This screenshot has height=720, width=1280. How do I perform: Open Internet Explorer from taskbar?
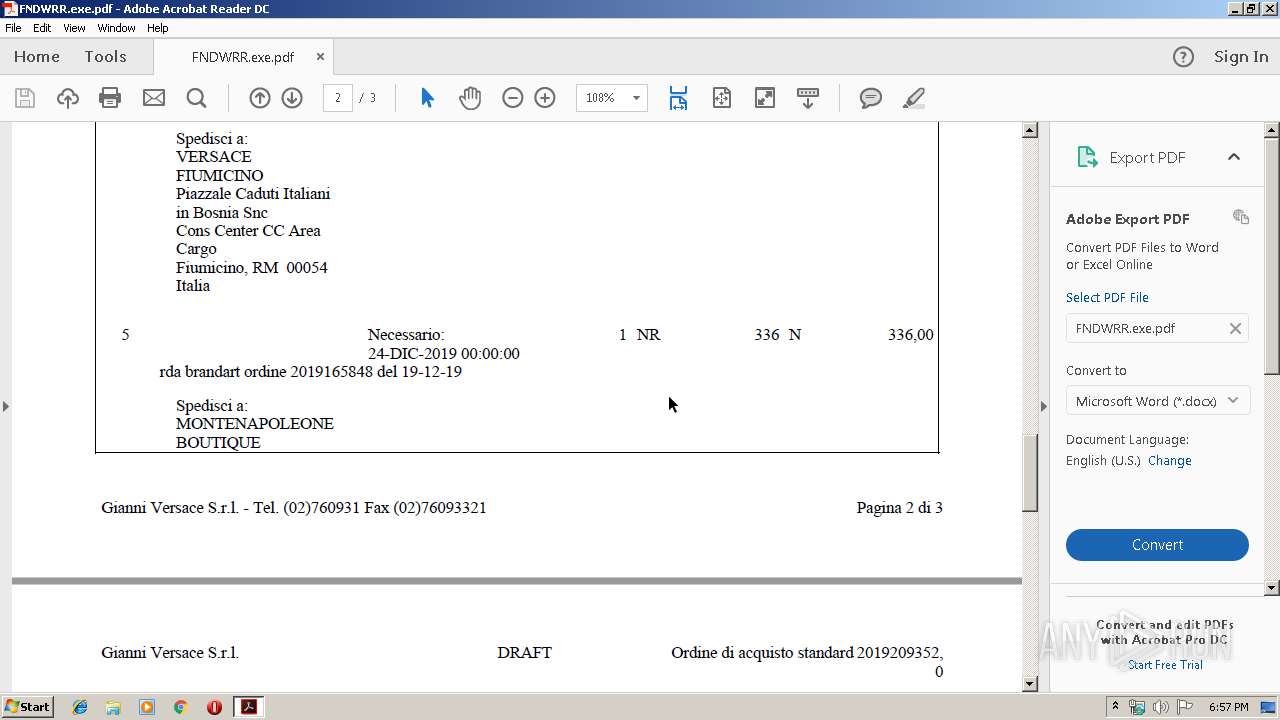click(x=80, y=707)
